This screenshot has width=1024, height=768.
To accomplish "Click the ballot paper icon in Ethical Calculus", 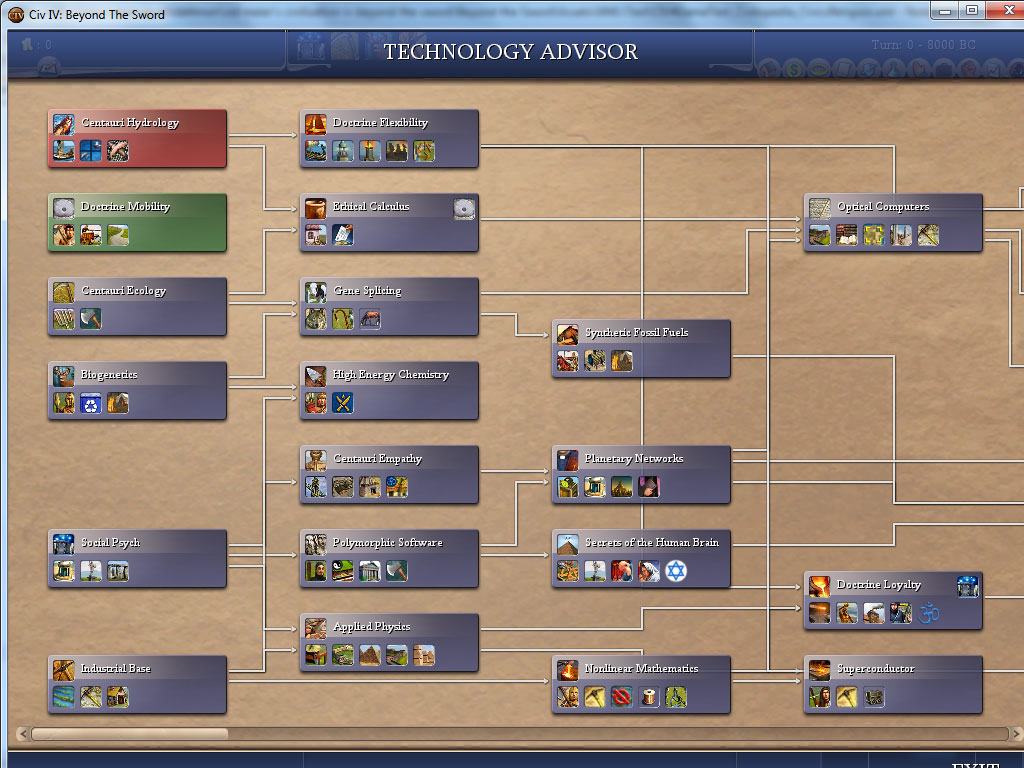I will (x=343, y=235).
